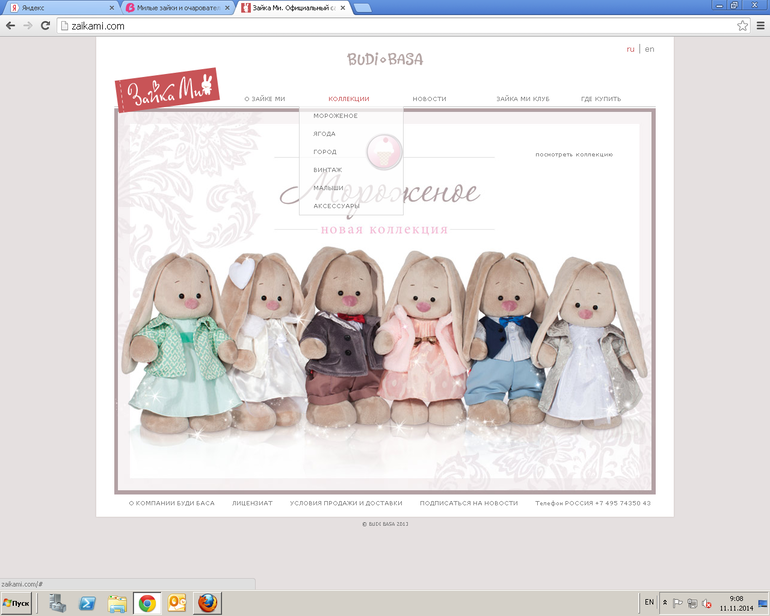Open a new browser tab
This screenshot has height=616, width=770.
(x=362, y=8)
